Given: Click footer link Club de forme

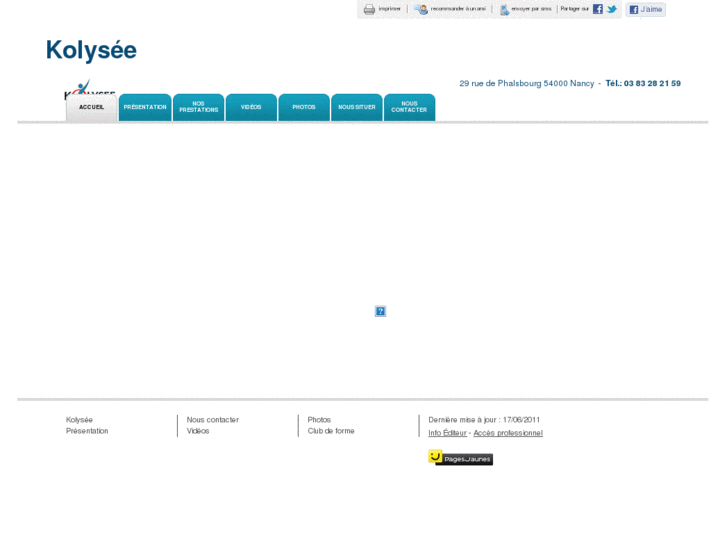Looking at the screenshot, I should tap(331, 431).
